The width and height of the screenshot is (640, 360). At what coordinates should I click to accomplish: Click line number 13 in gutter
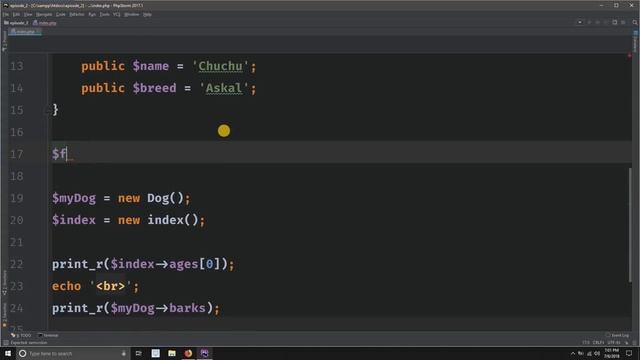16,66
